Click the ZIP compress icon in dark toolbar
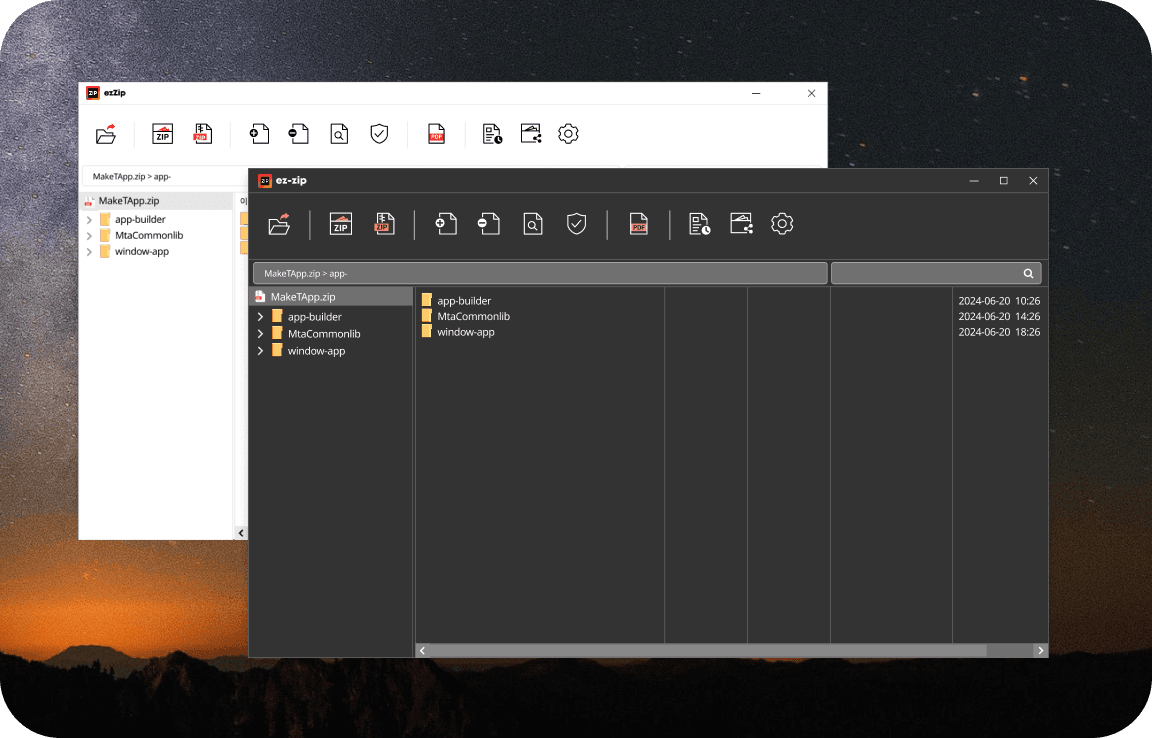 point(341,223)
